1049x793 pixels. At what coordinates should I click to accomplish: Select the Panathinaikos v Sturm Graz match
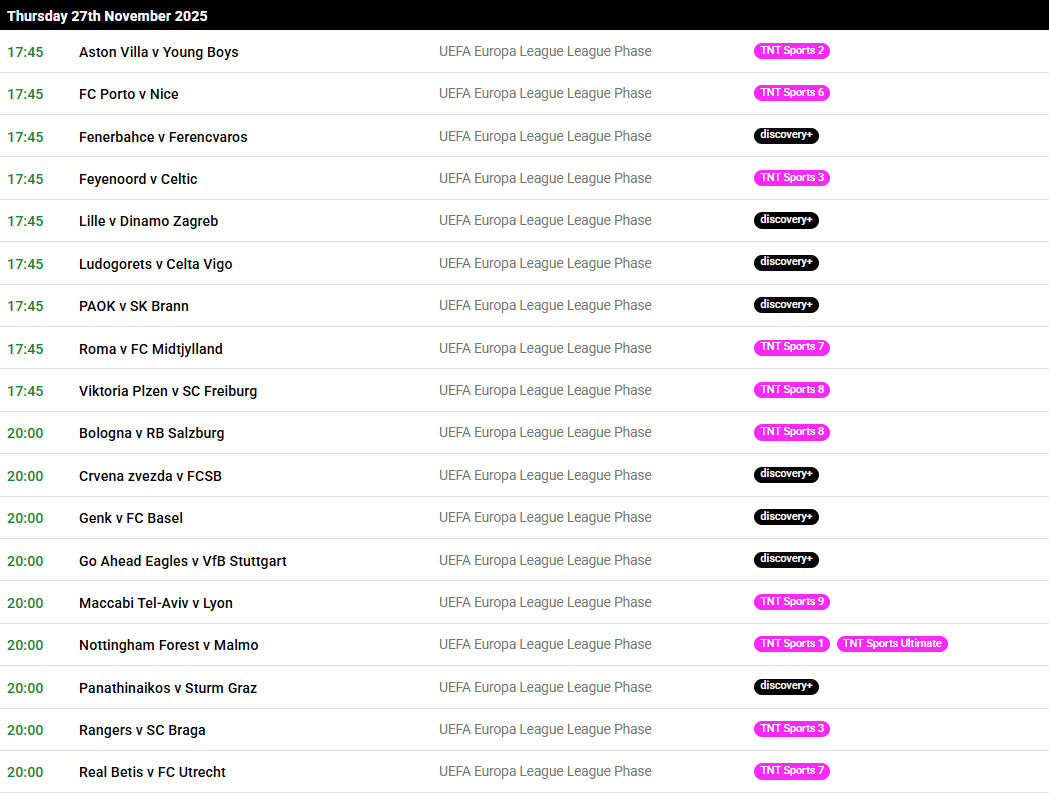coord(168,689)
